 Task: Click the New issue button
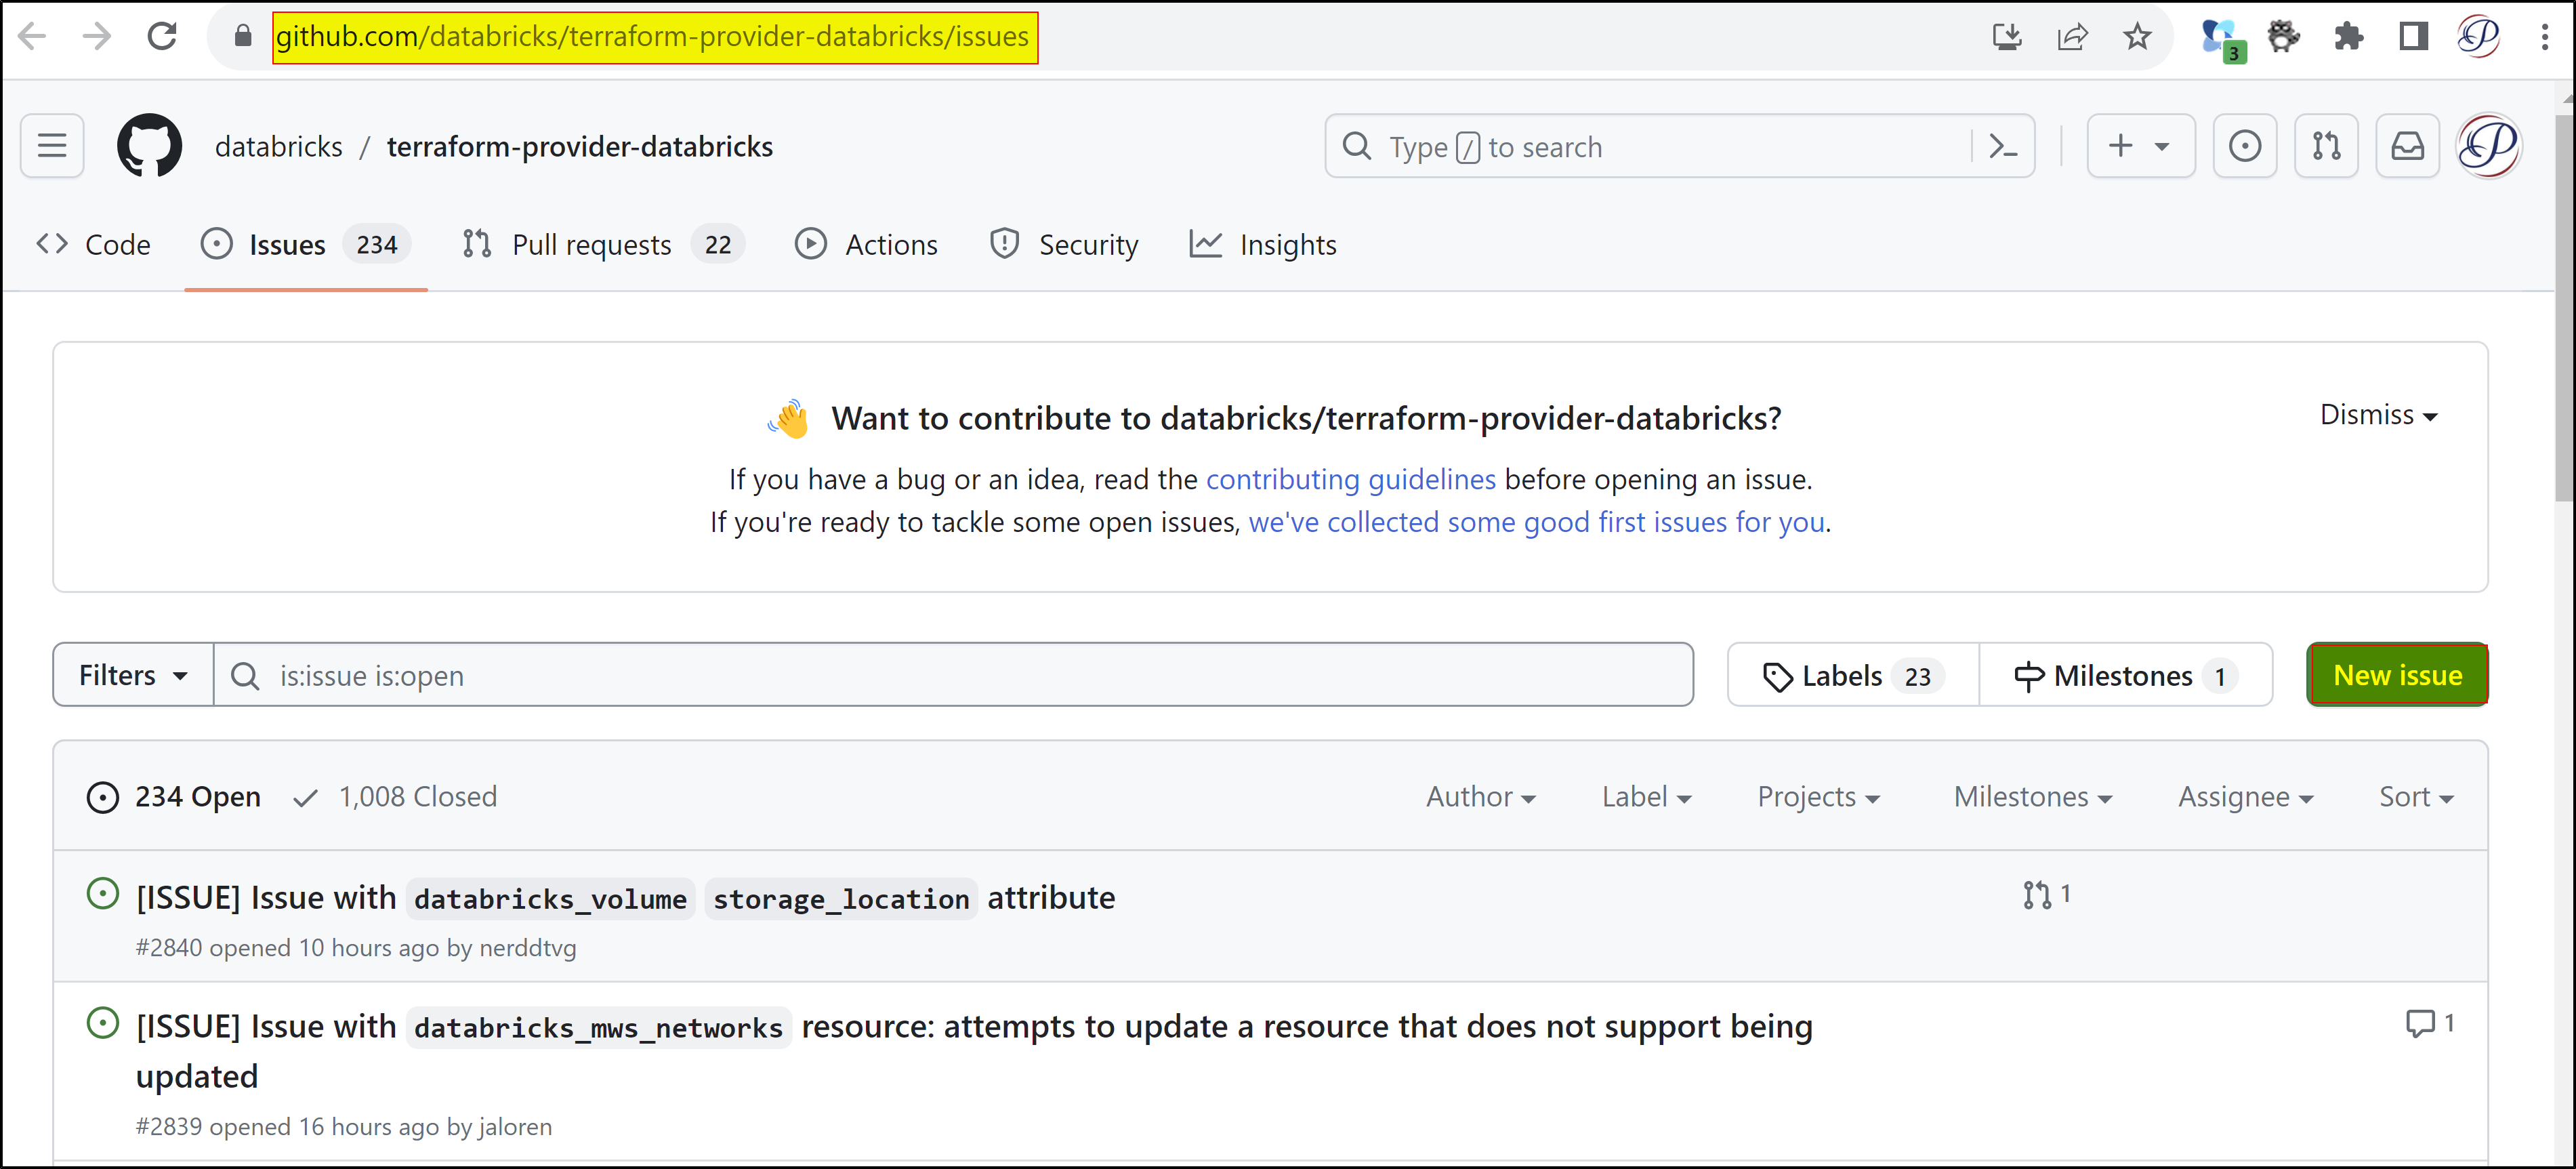click(x=2397, y=675)
